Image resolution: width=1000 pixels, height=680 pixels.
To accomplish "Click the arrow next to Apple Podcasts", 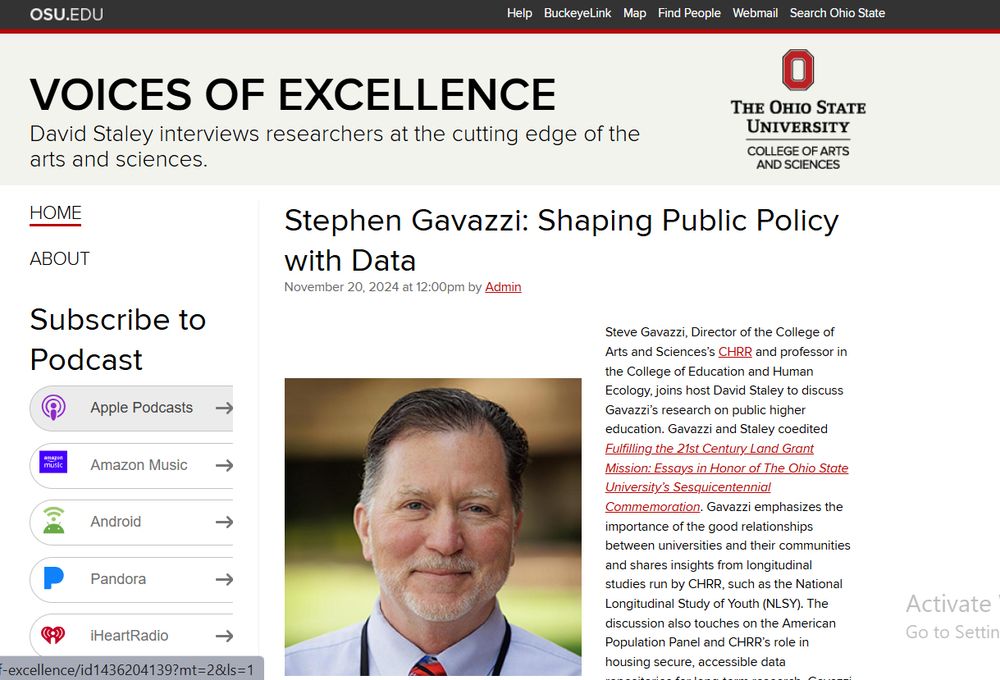I will click(x=224, y=408).
